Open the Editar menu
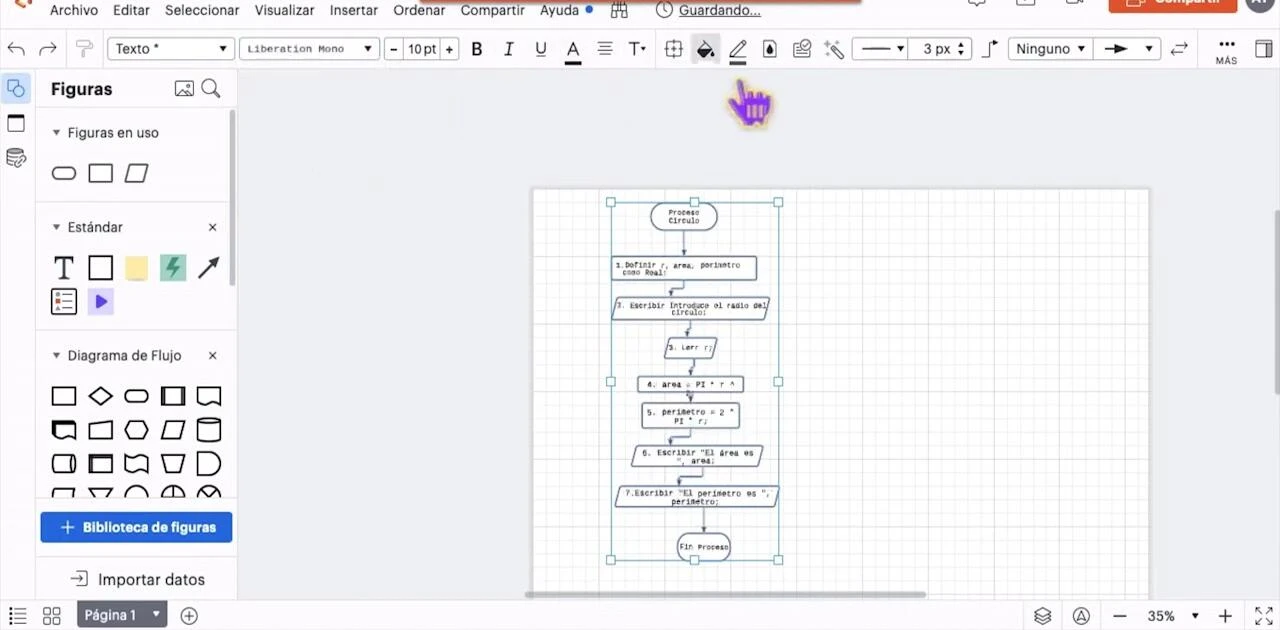 (x=131, y=10)
